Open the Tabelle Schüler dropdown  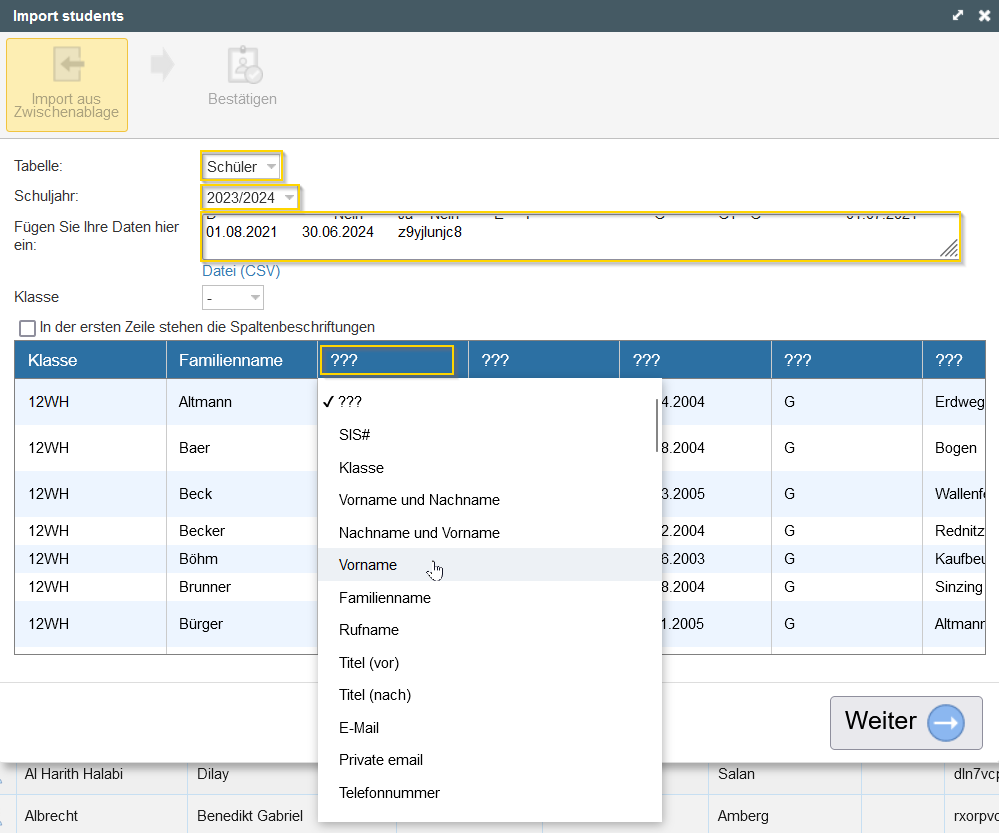click(x=242, y=167)
